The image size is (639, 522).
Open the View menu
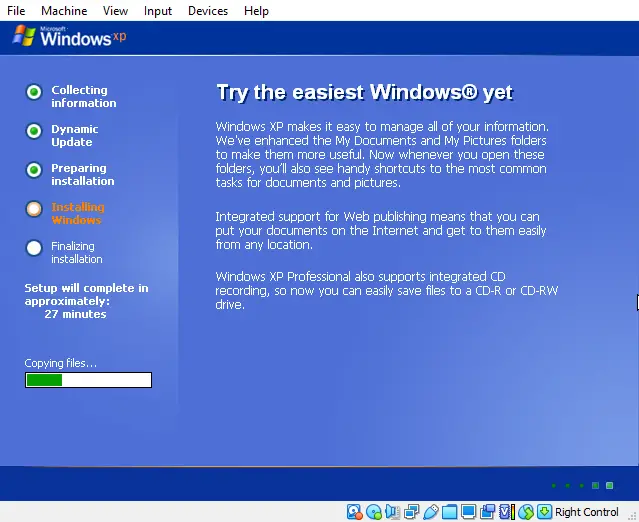pyautogui.click(x=115, y=11)
